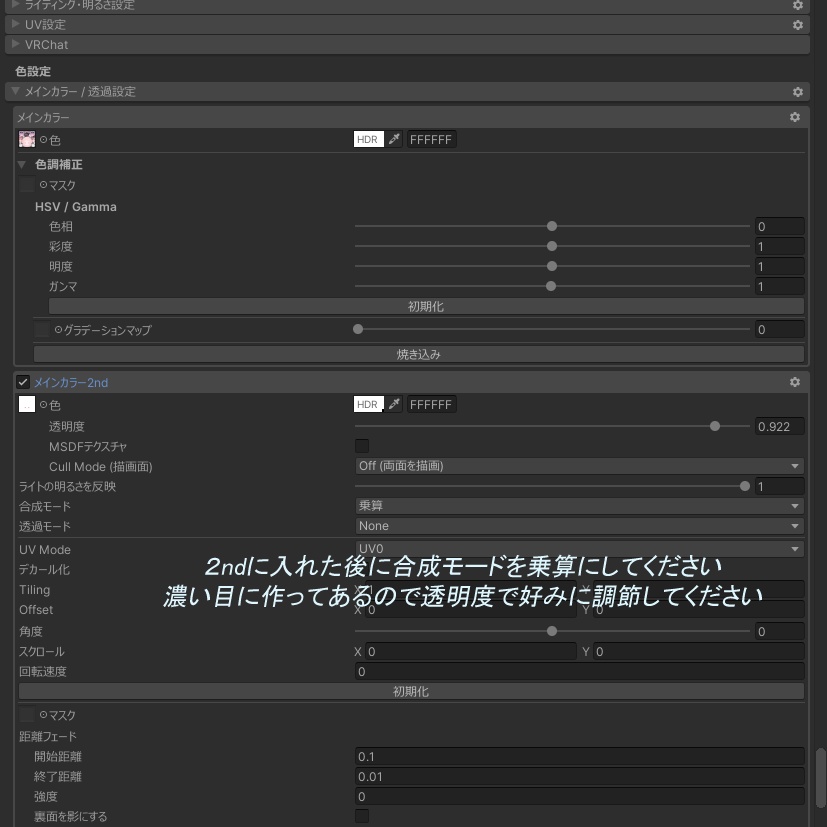Expand the VRChat section

pyautogui.click(x=15, y=44)
